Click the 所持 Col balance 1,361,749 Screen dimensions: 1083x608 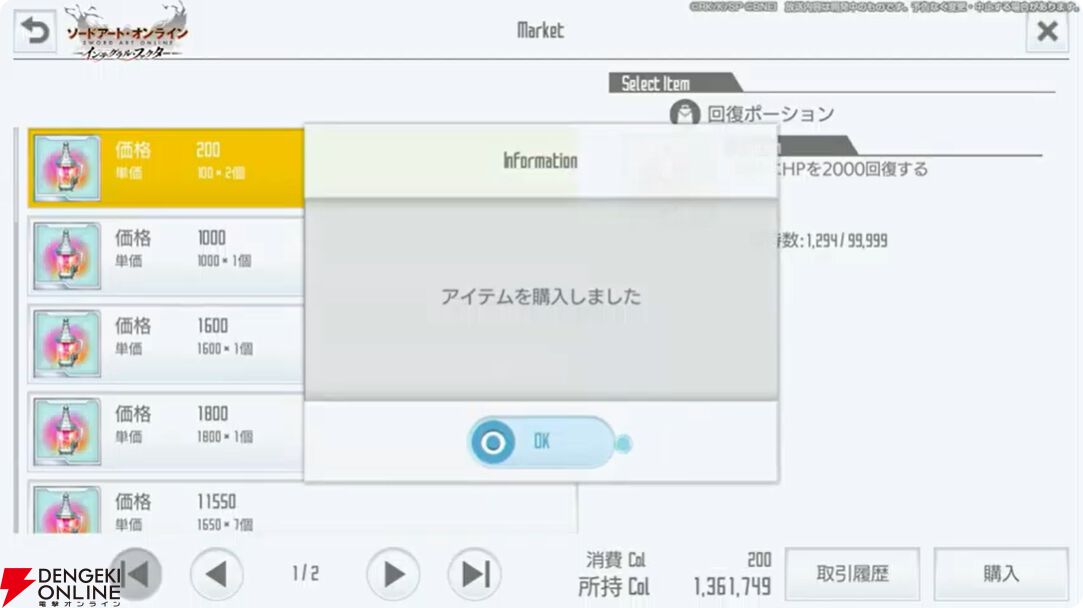pyautogui.click(x=732, y=587)
